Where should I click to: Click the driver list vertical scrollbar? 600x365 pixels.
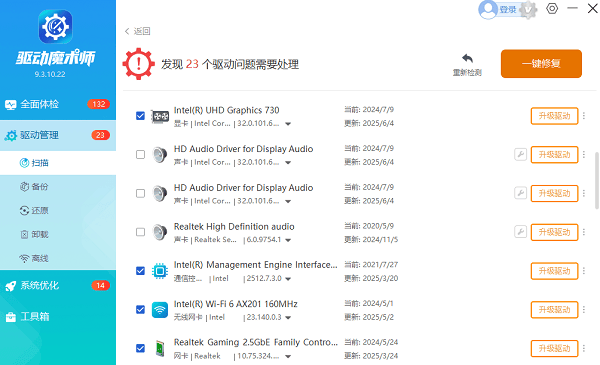point(597,181)
